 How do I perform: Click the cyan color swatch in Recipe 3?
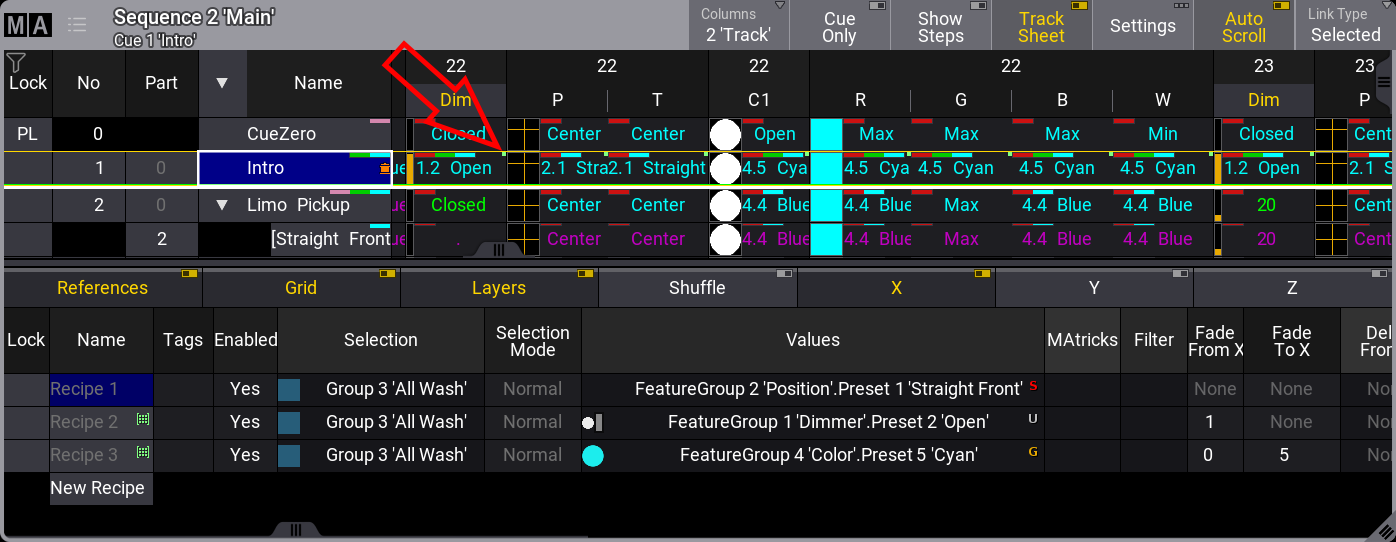593,455
